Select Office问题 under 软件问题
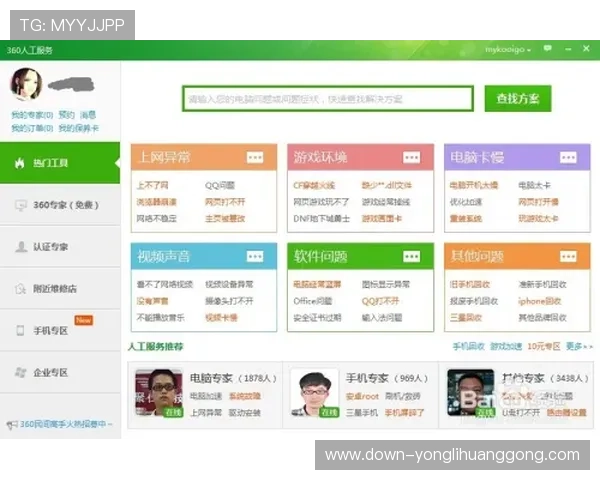600x480 pixels. pos(313,301)
